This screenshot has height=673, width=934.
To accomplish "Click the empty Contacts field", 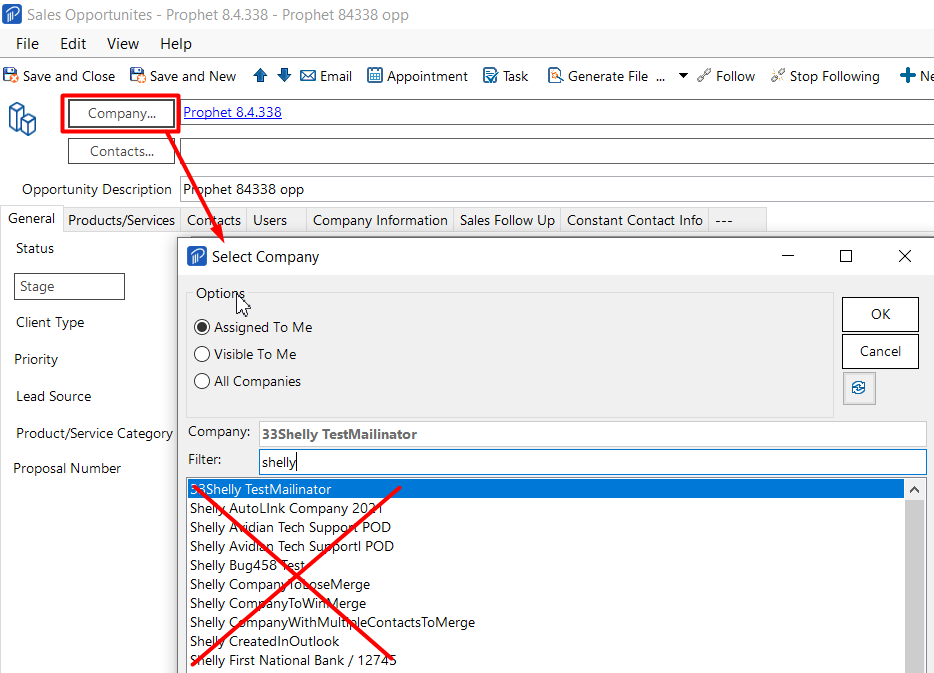I will [x=557, y=151].
